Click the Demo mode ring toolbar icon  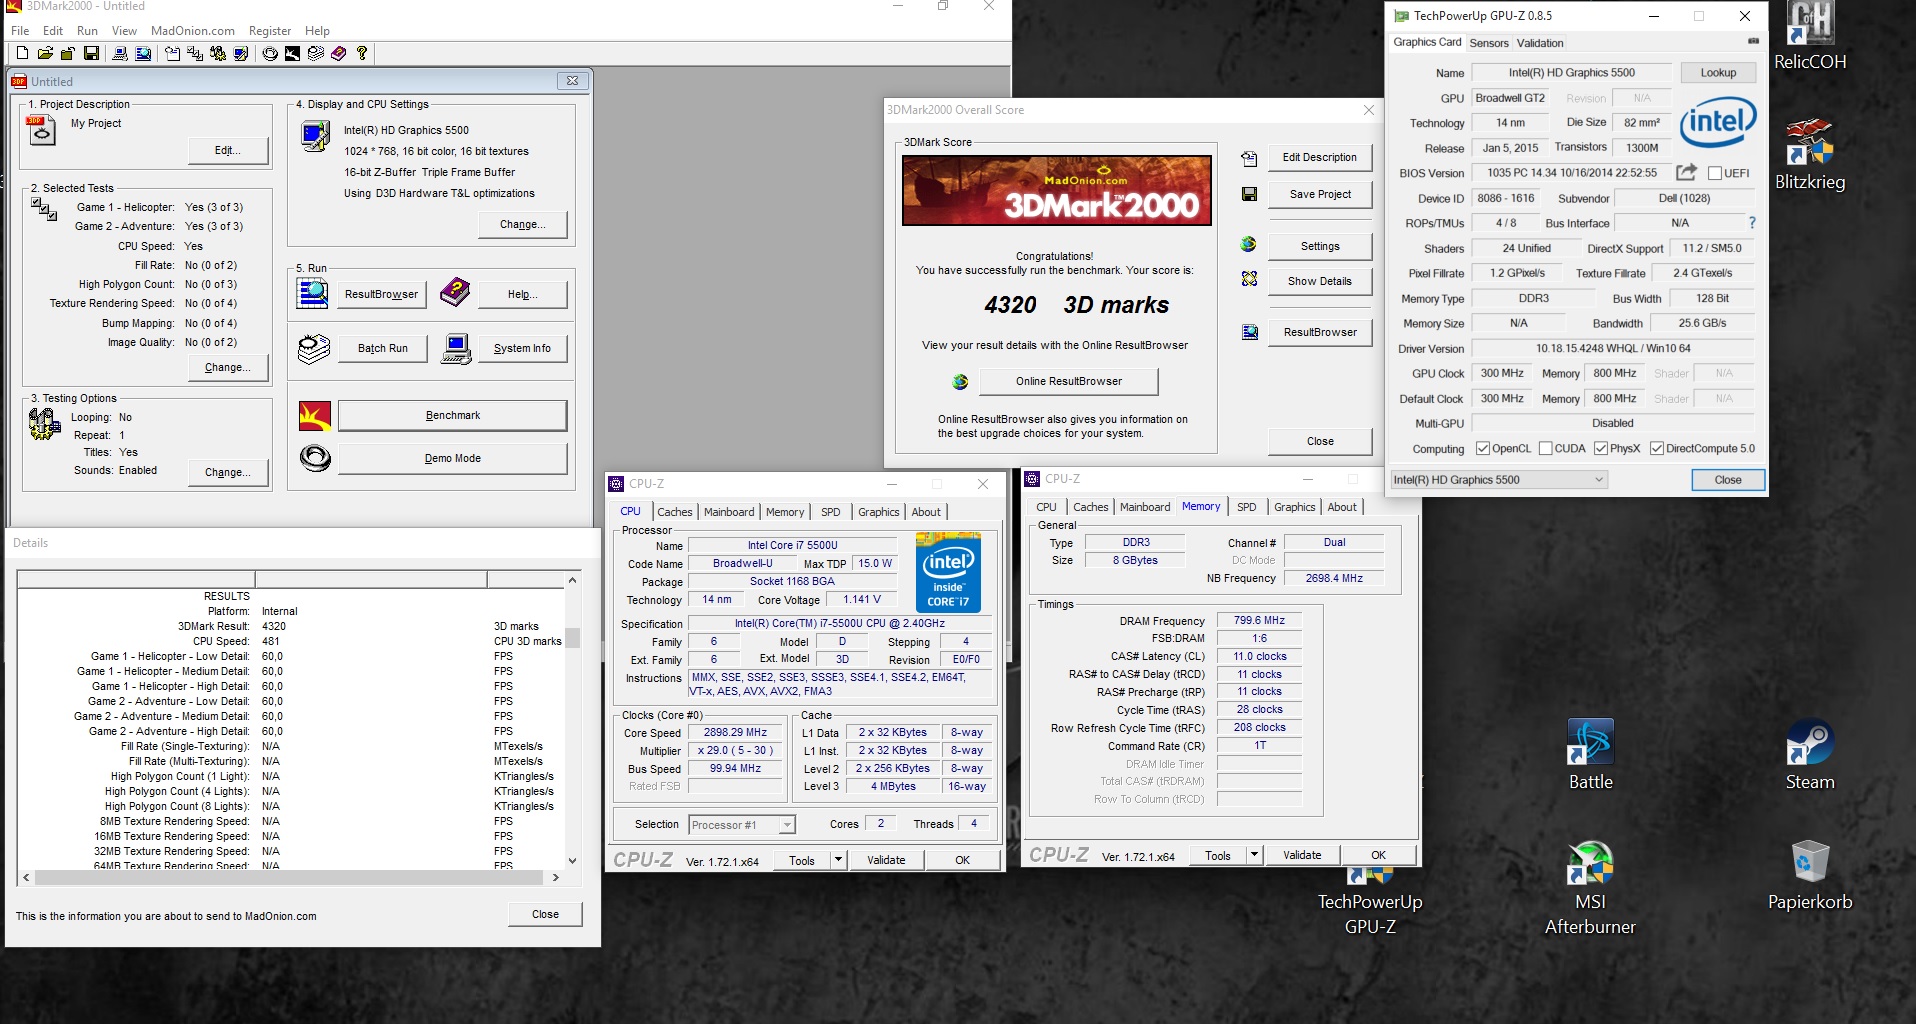[270, 53]
